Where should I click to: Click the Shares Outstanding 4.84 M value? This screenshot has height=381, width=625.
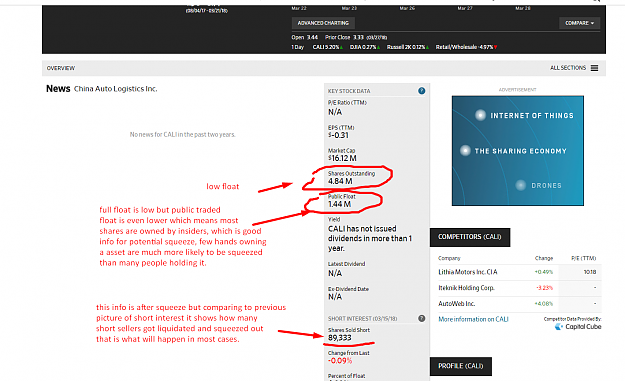[340, 181]
